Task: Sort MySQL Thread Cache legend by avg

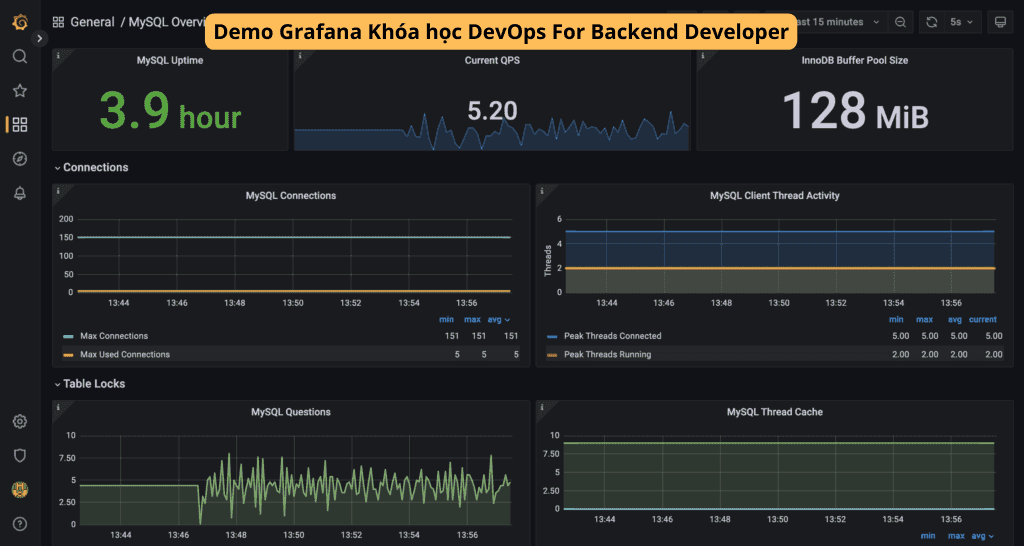Action: [x=983, y=536]
